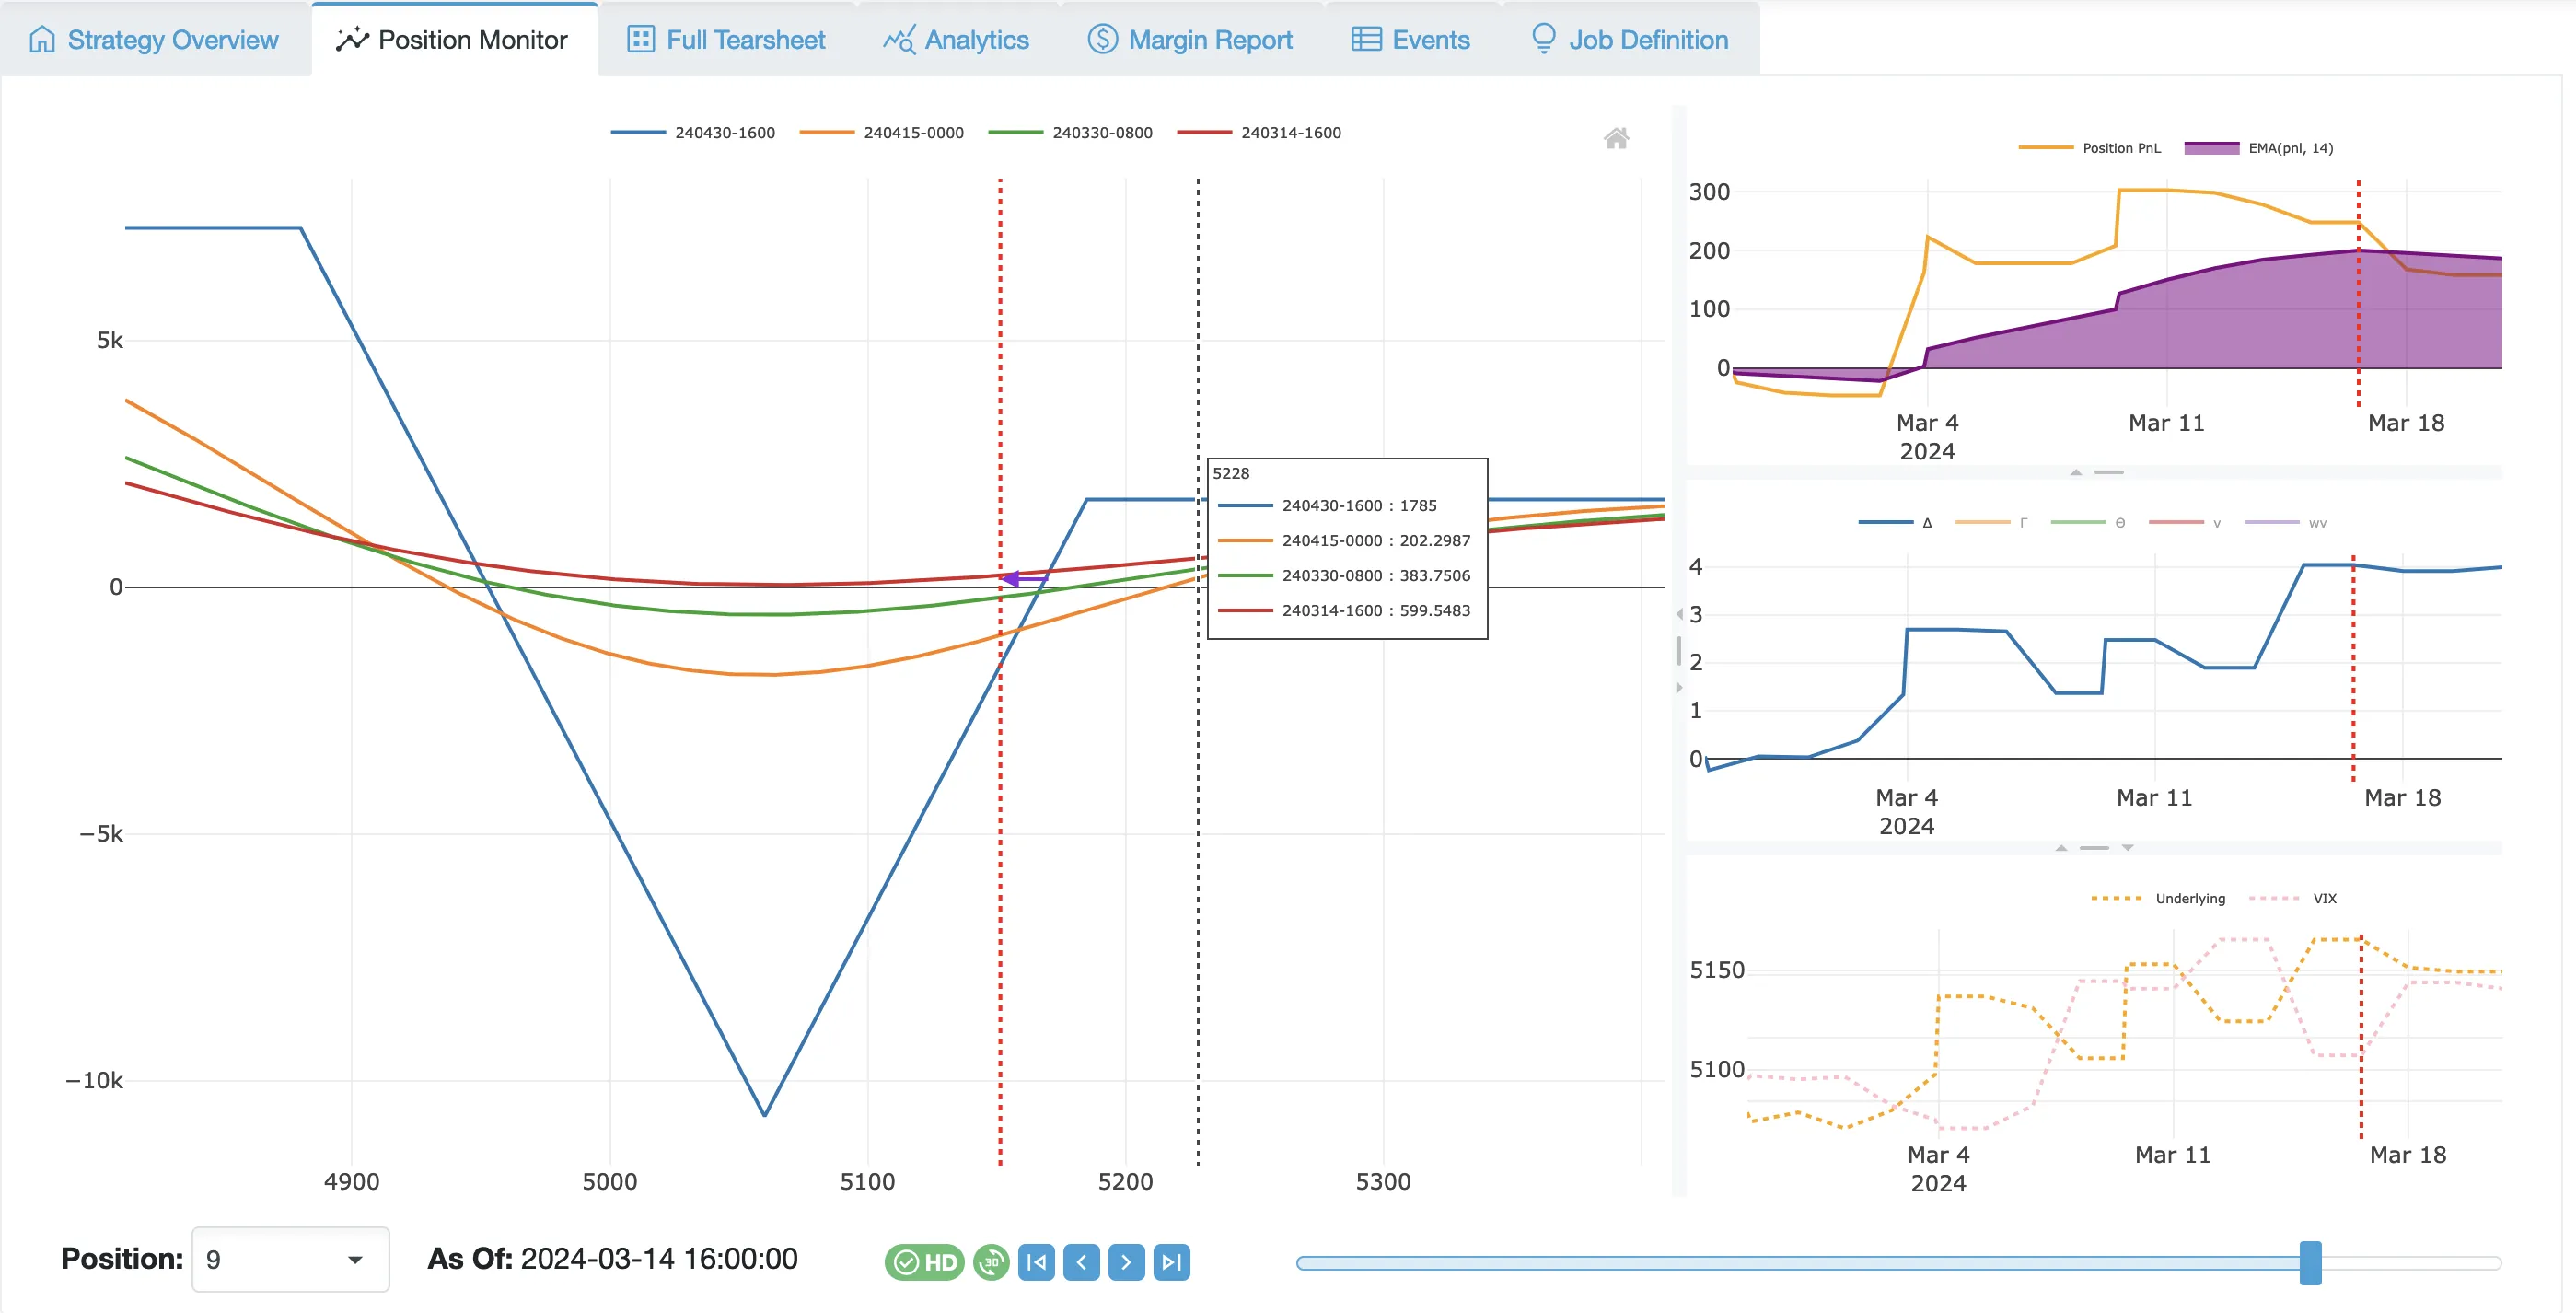Click the Margin Report dollar icon

coord(1102,39)
